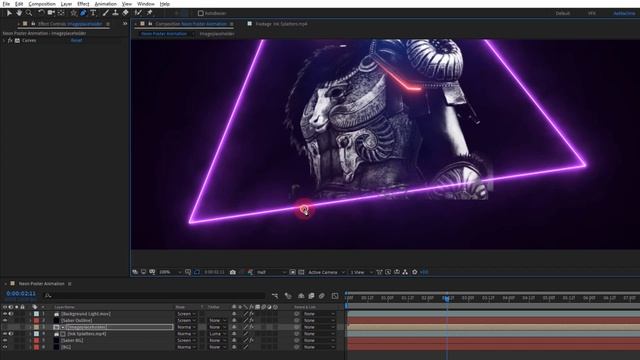Open magnification 200% dropdown

pyautogui.click(x=170, y=272)
